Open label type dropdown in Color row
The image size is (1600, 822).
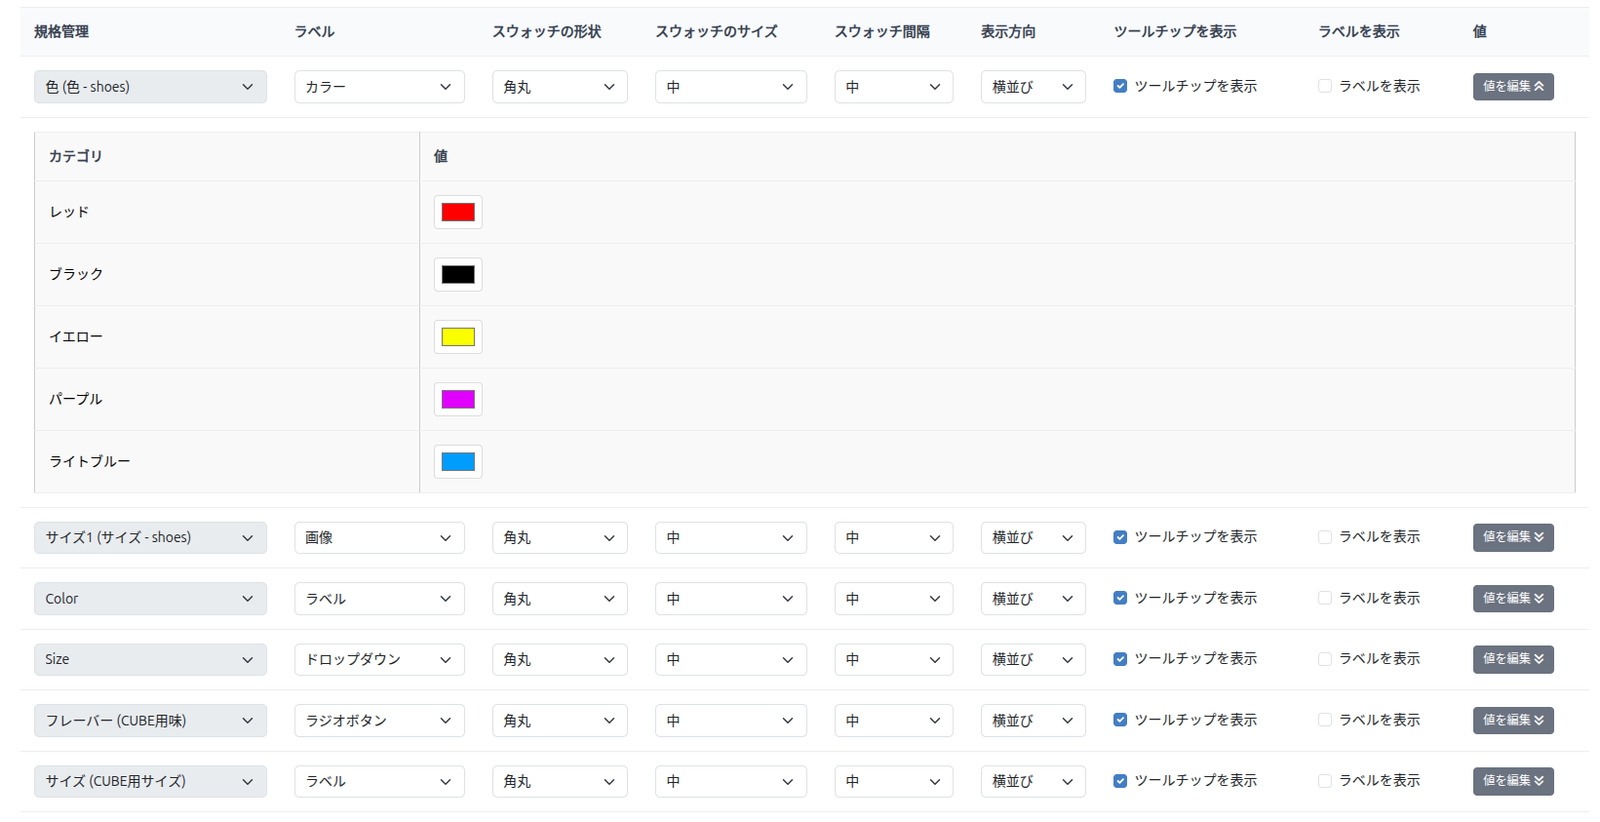[379, 599]
